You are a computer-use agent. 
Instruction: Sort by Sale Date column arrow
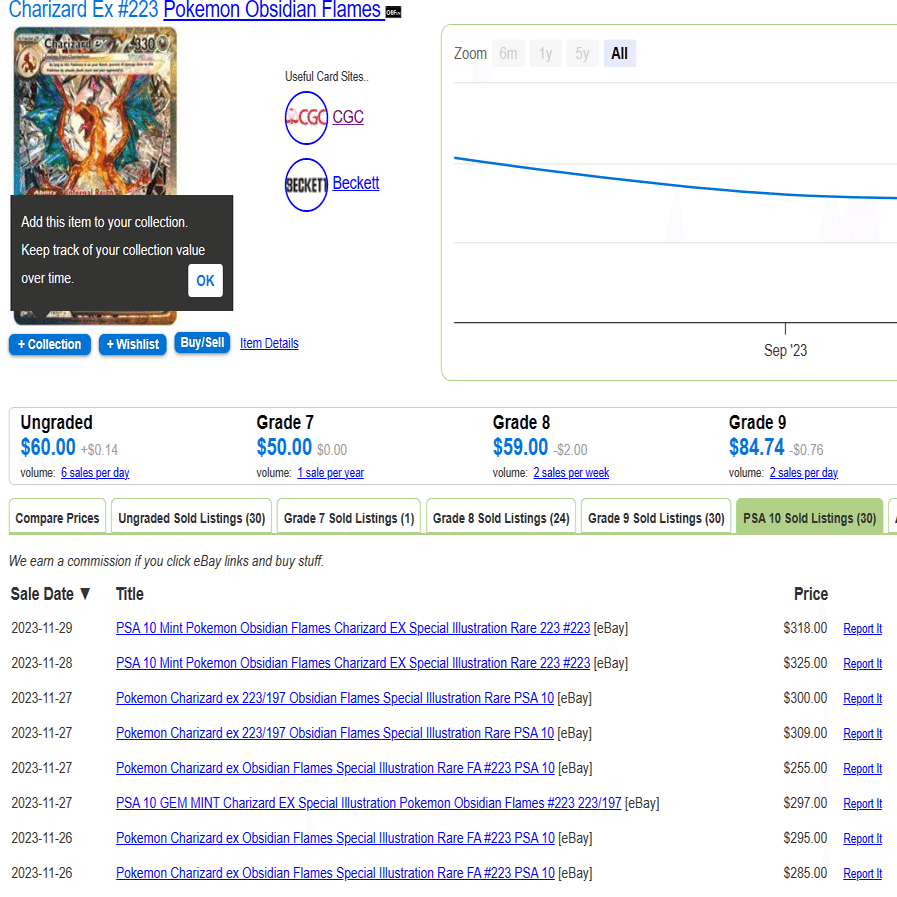click(x=85, y=594)
